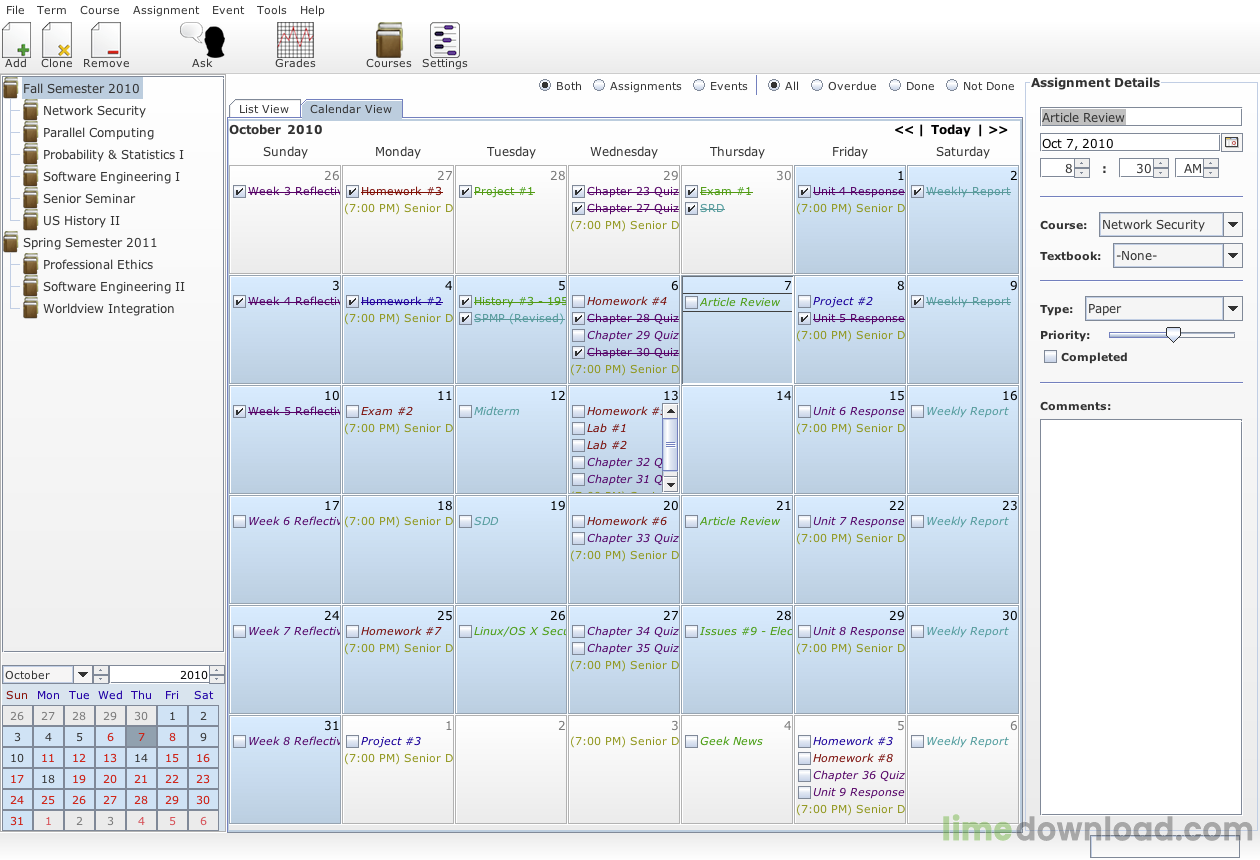Increase the 2010 year spinner

(x=217, y=670)
